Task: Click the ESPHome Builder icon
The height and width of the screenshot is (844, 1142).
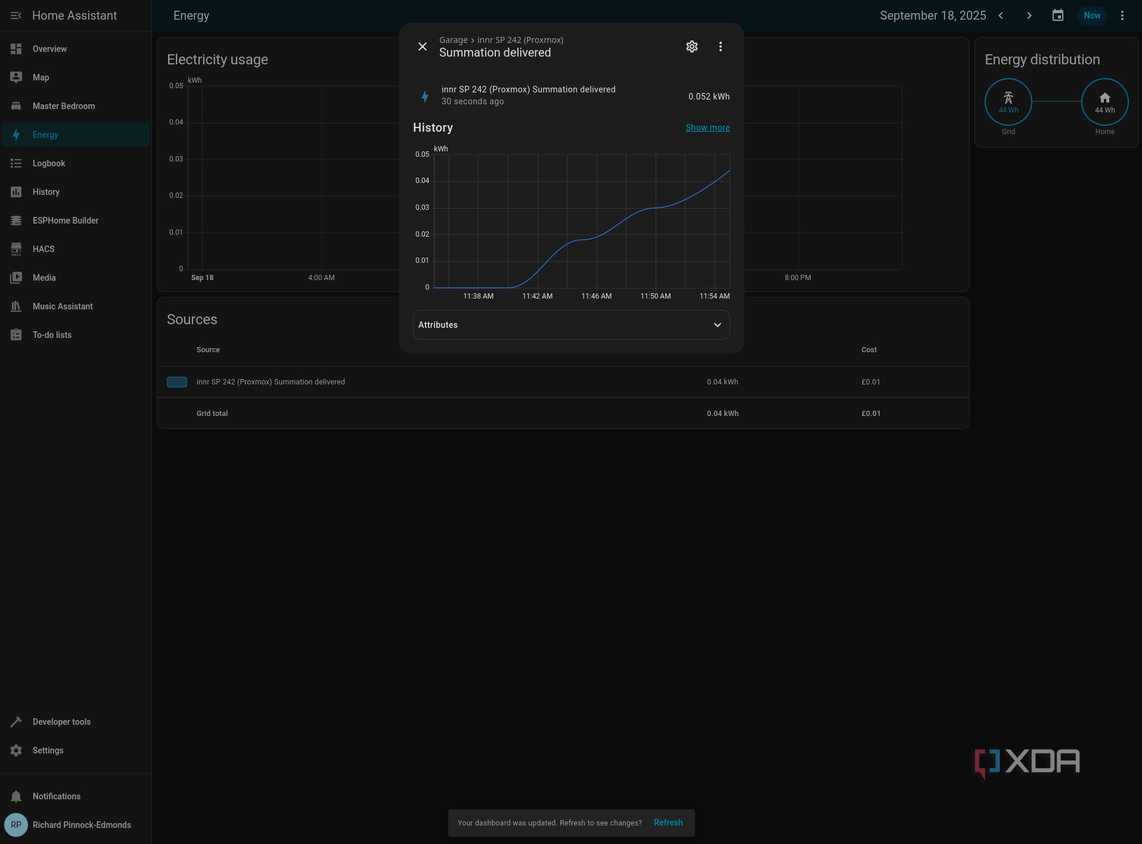Action: click(16, 220)
